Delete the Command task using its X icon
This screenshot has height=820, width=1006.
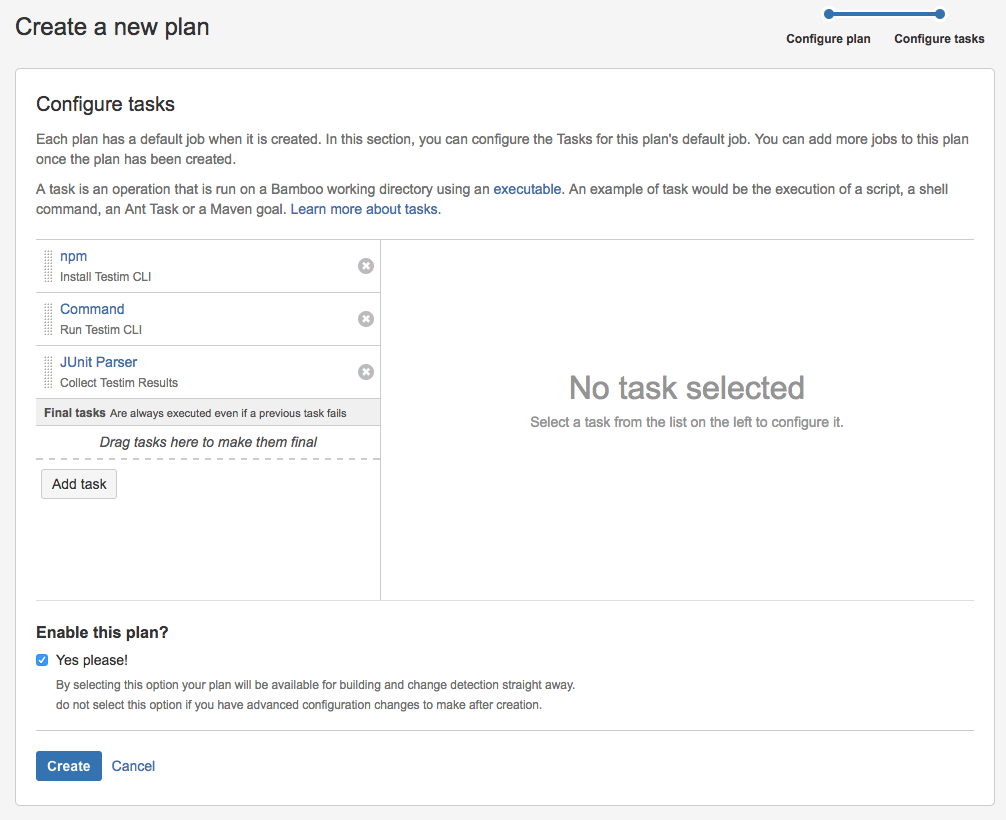[x=366, y=319]
